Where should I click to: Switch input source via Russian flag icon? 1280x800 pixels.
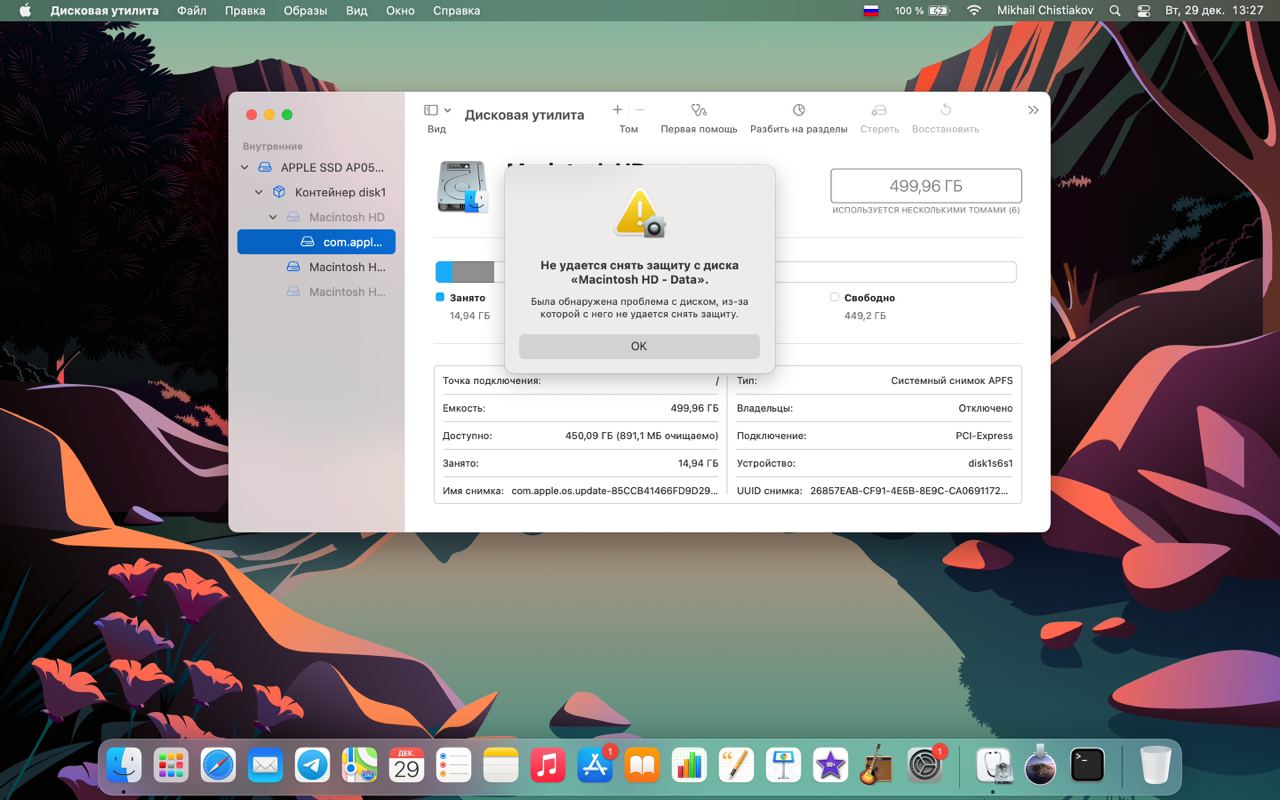871,11
